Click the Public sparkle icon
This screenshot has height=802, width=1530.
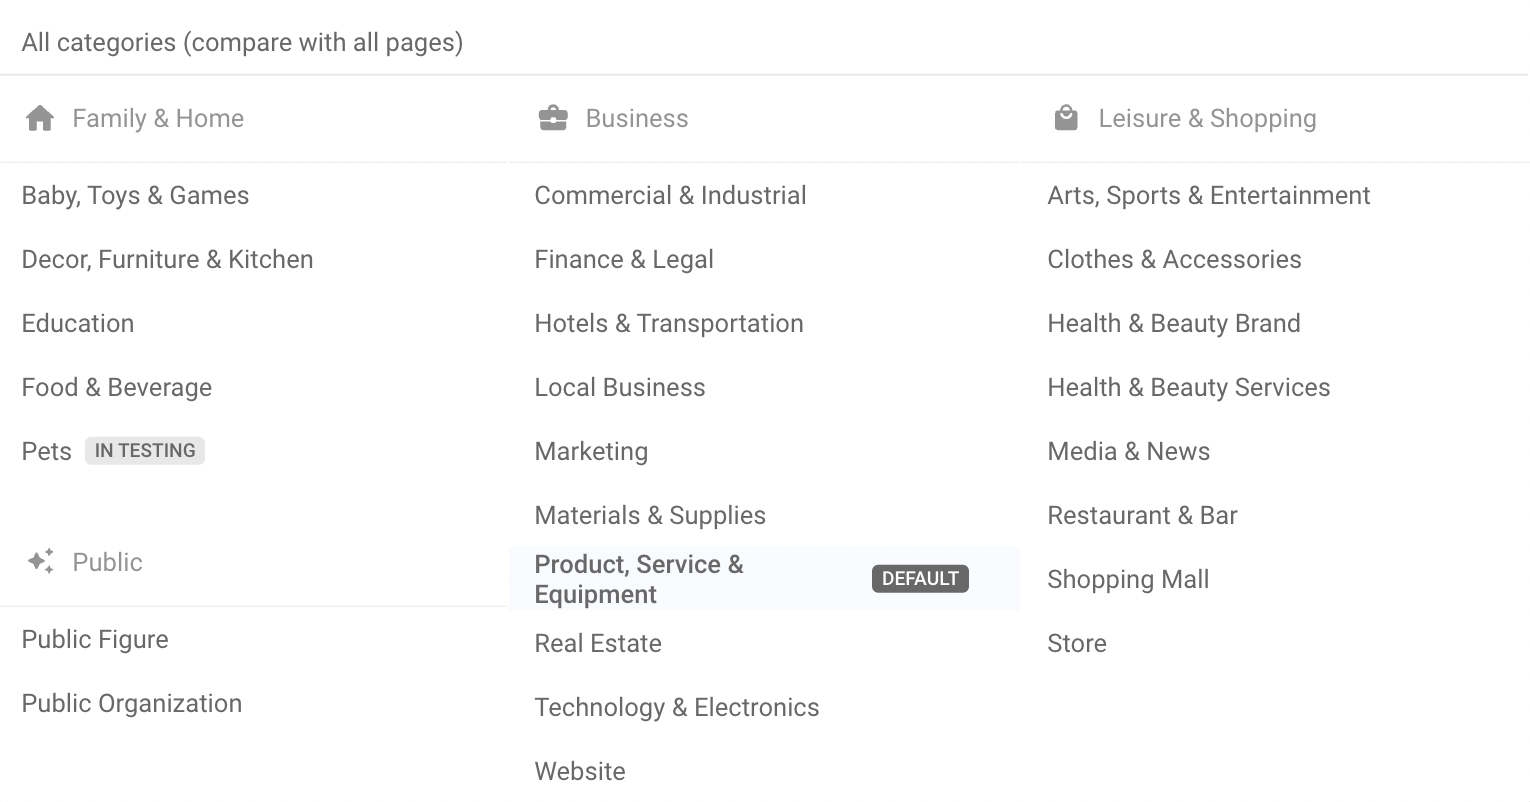[41, 562]
